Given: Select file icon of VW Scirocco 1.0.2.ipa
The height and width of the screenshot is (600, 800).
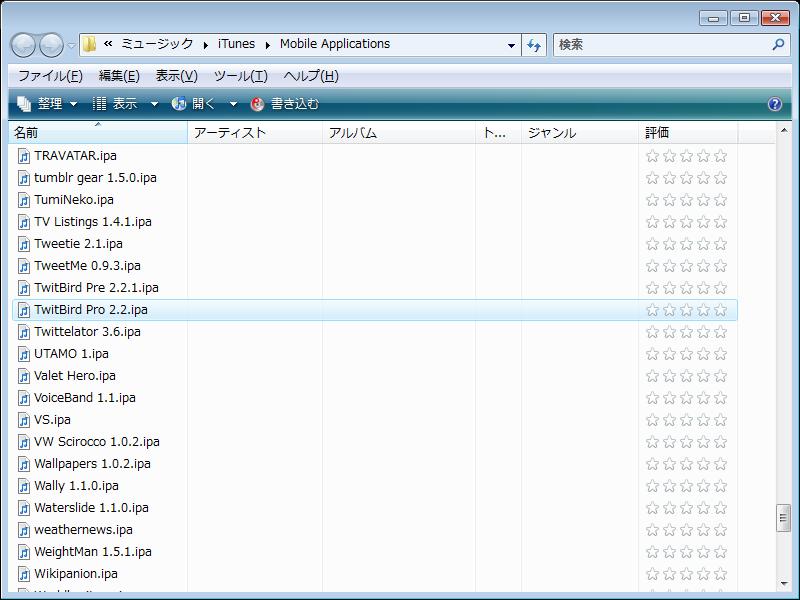Looking at the screenshot, I should [24, 442].
